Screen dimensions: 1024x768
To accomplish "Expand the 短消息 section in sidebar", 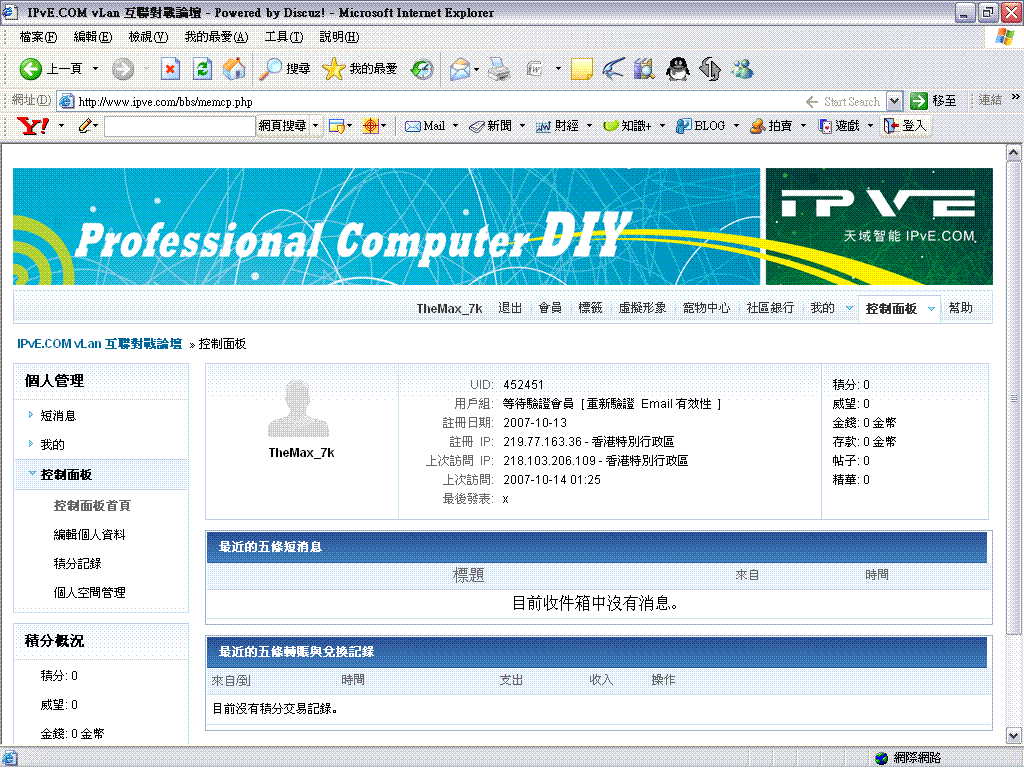I will click(x=58, y=416).
